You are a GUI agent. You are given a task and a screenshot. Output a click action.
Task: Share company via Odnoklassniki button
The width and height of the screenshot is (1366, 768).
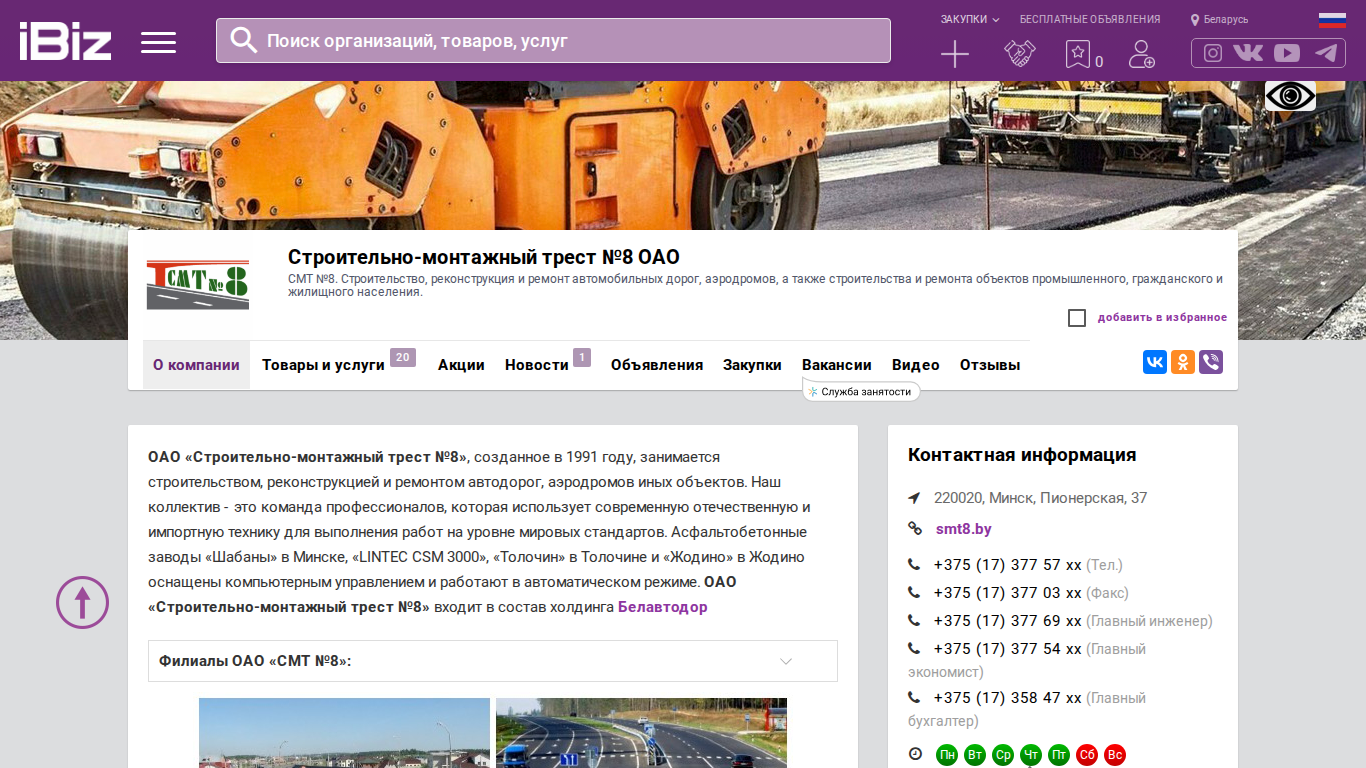(1183, 362)
